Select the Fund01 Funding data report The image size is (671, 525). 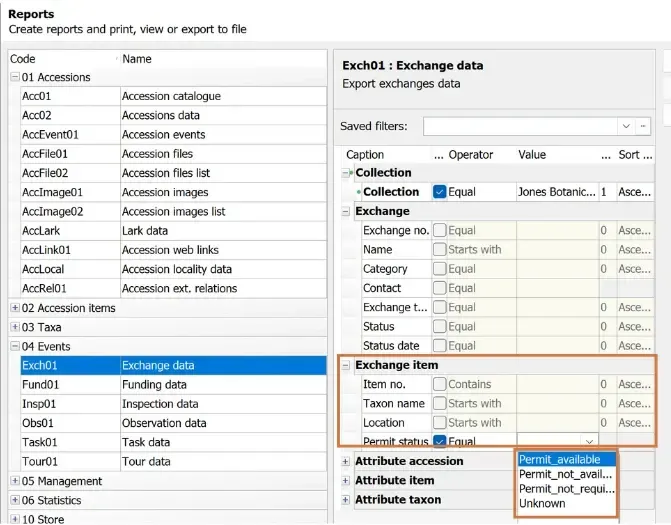[173, 385]
